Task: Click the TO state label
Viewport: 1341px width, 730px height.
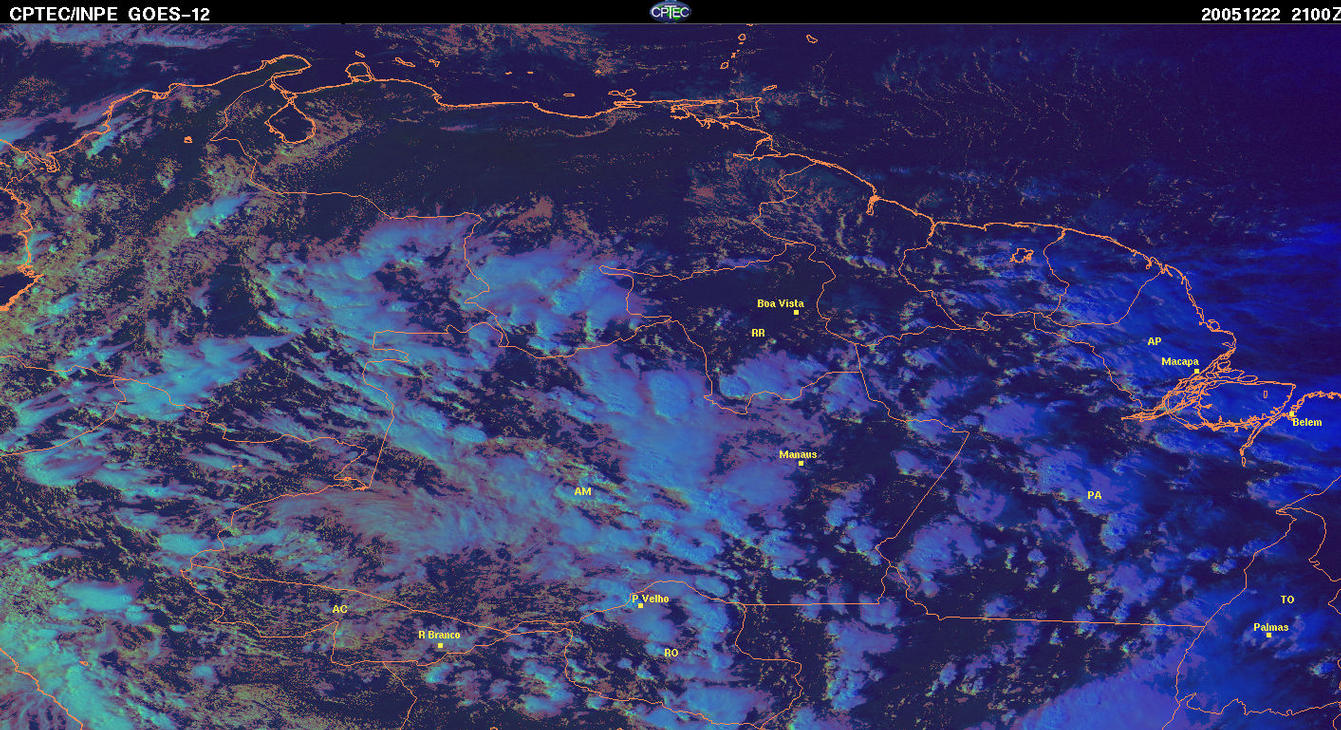Action: point(1287,599)
